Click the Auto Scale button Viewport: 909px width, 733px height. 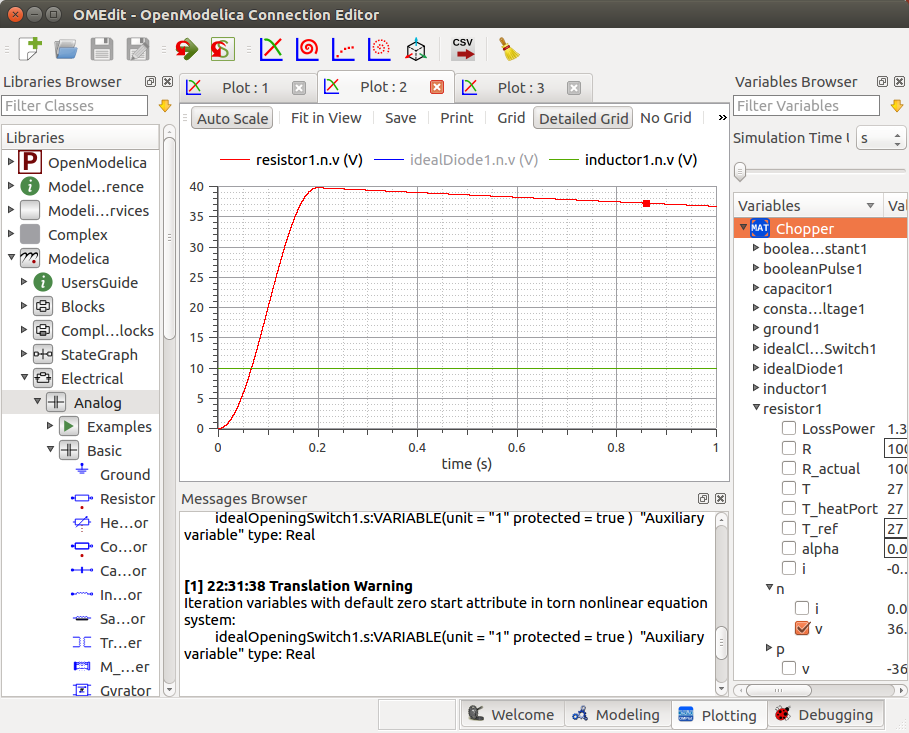tap(232, 118)
